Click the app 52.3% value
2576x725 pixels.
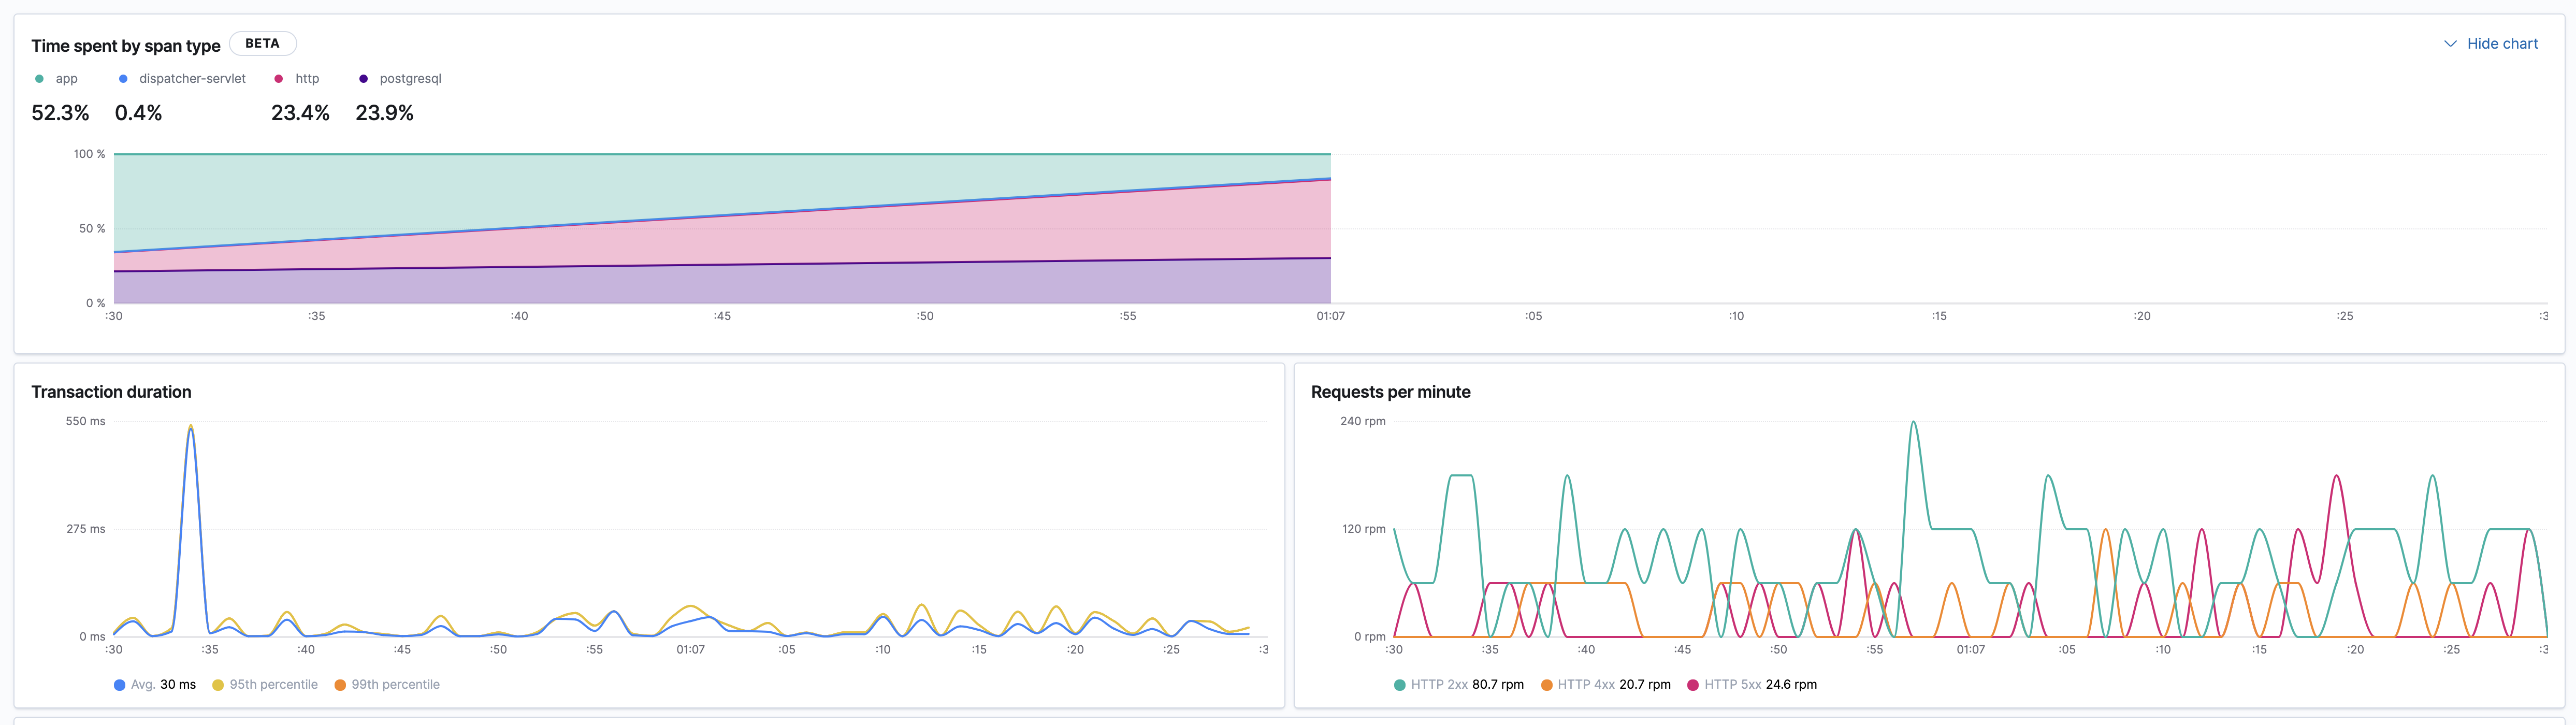60,113
